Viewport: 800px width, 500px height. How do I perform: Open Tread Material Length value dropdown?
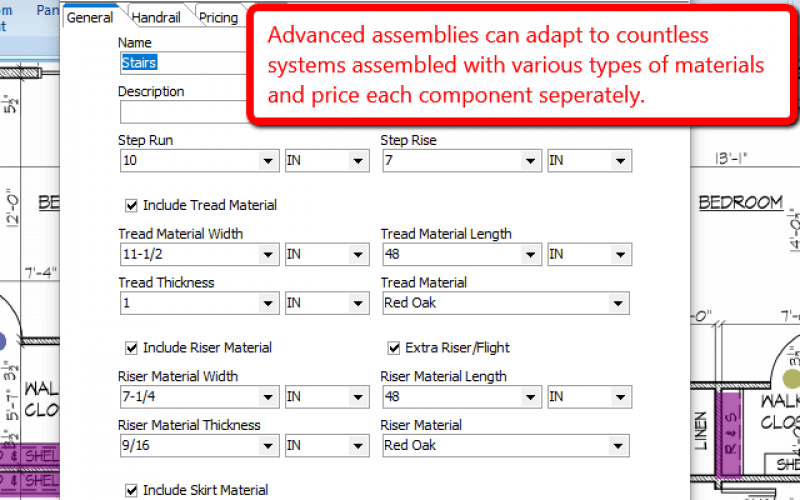coord(531,254)
